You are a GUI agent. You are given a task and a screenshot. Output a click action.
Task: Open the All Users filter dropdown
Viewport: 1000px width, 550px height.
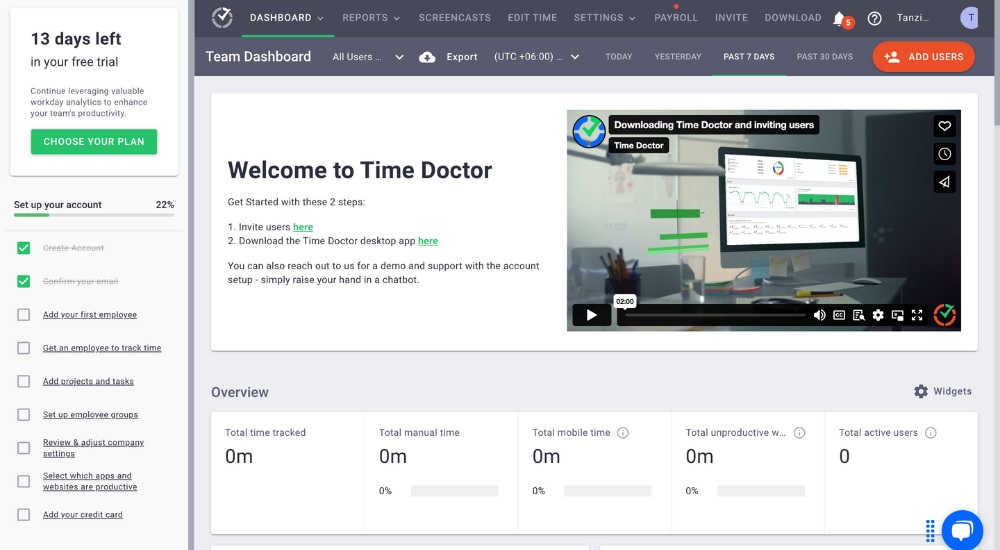point(368,57)
